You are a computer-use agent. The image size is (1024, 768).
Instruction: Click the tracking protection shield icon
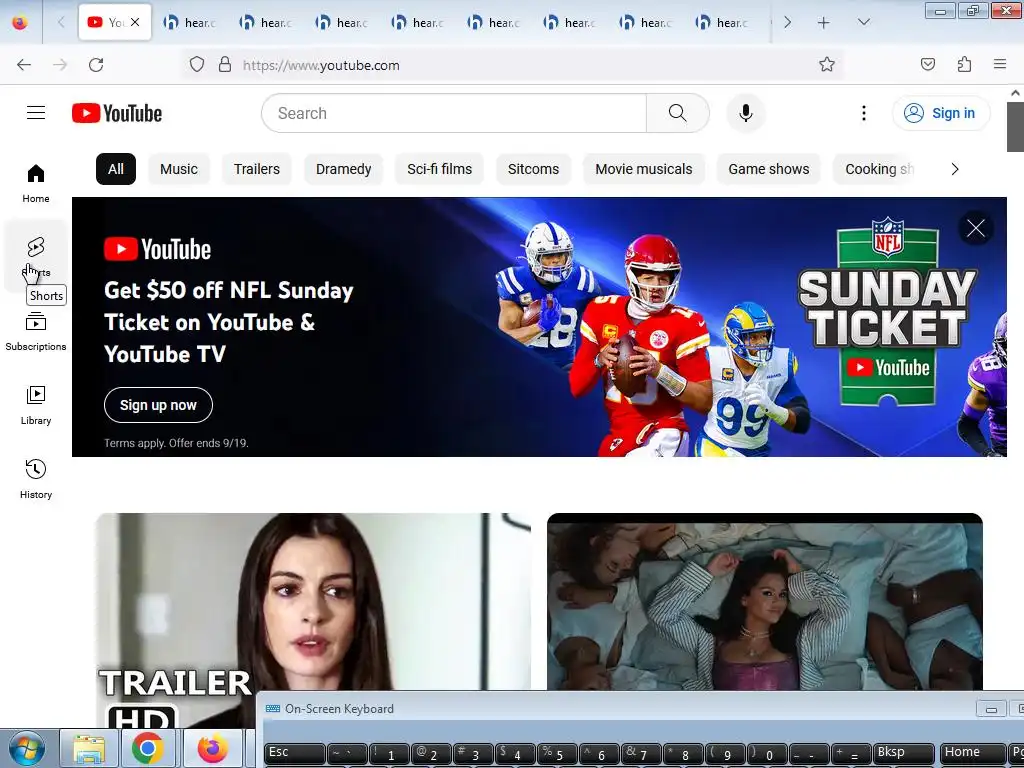click(197, 65)
